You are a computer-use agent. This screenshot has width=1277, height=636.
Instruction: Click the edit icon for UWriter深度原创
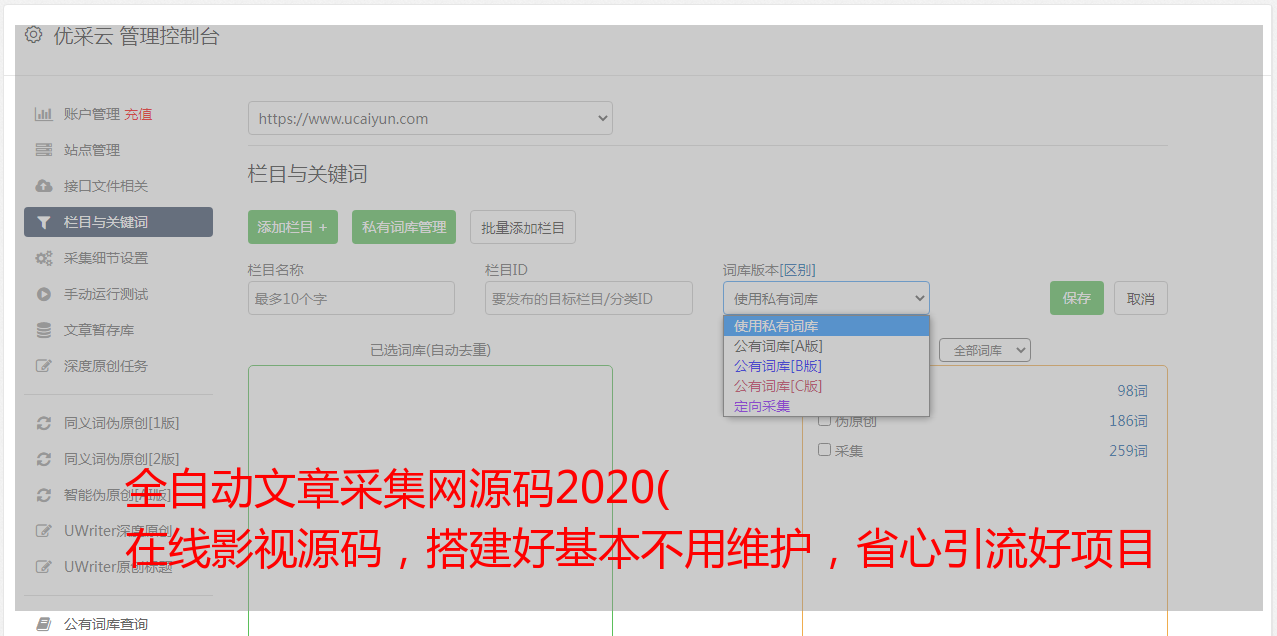pos(43,531)
